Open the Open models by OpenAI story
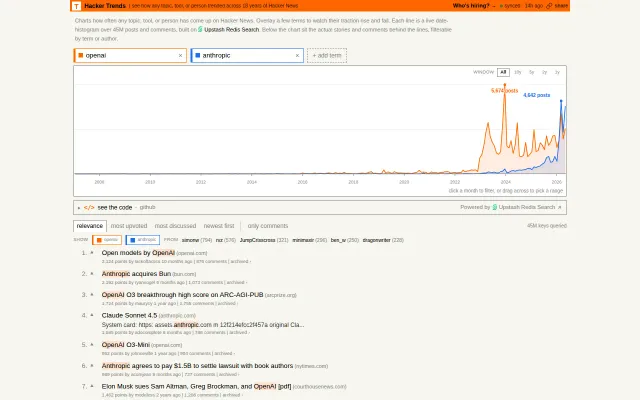This screenshot has height=400, width=640. tap(138, 253)
